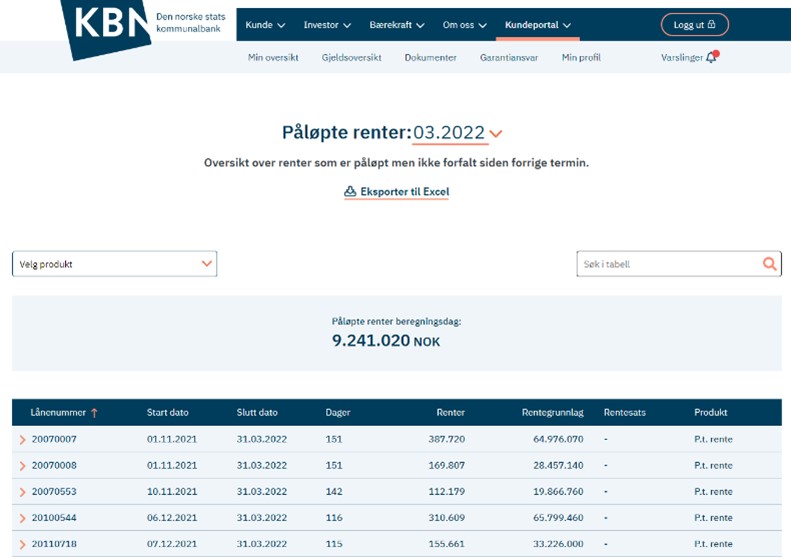
Task: Open the Min profil page
Action: click(581, 58)
